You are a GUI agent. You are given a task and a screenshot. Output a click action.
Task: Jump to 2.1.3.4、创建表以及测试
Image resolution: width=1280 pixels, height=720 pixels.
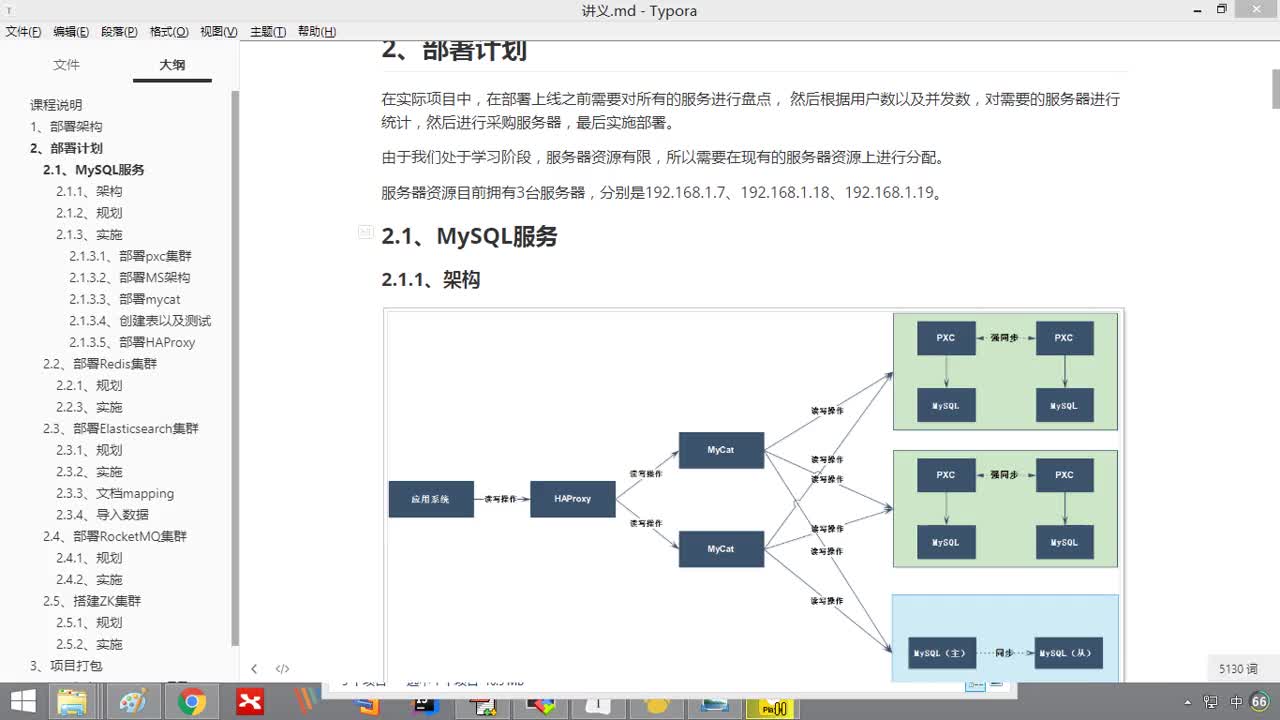pyautogui.click(x=140, y=321)
